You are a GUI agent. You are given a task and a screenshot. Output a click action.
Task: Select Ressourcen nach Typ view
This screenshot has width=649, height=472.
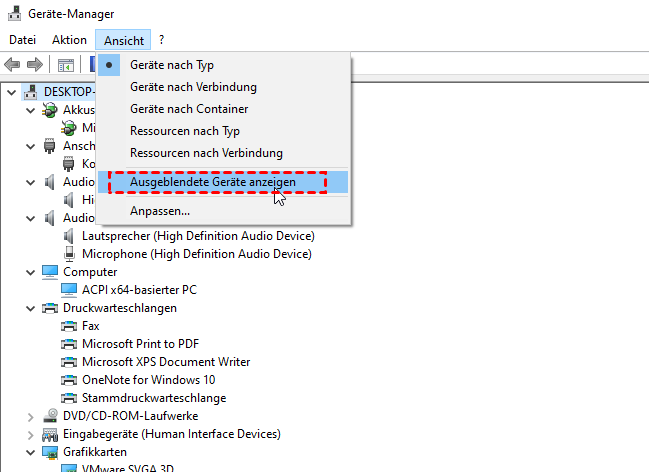tap(185, 131)
